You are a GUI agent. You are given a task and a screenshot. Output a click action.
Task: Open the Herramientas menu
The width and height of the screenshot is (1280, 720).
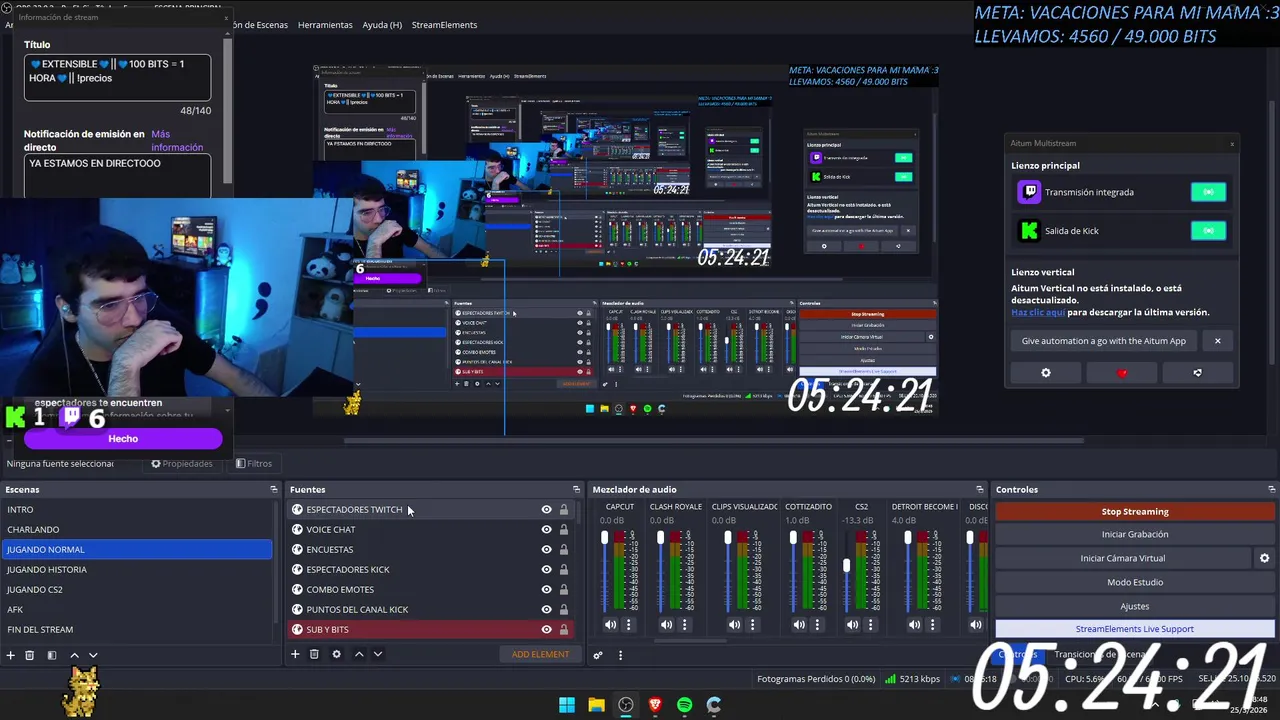point(325,25)
